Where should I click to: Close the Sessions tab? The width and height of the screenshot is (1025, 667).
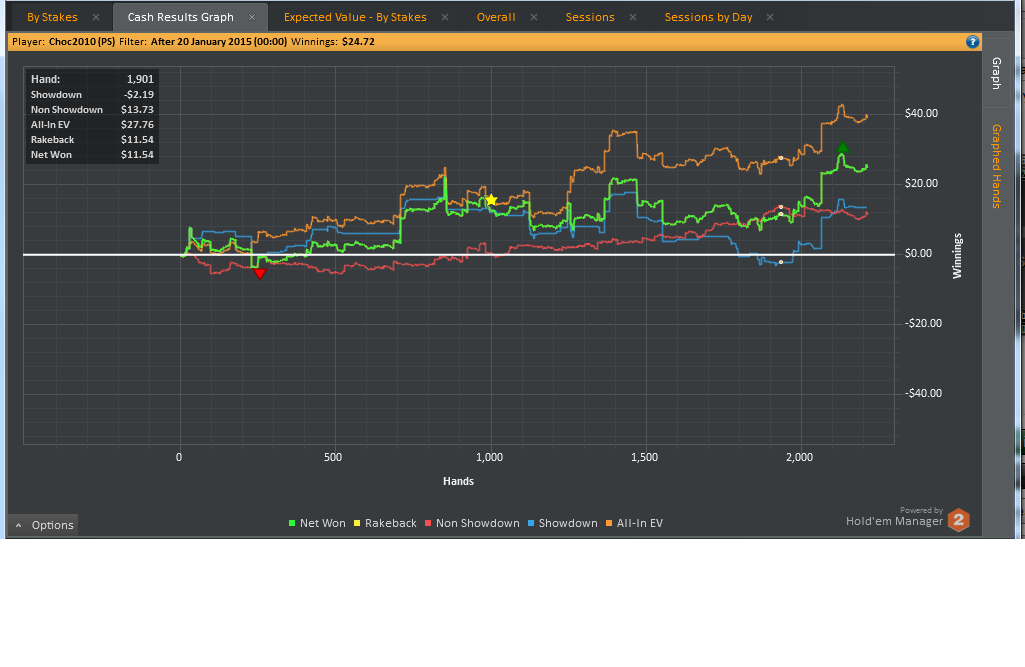[633, 17]
